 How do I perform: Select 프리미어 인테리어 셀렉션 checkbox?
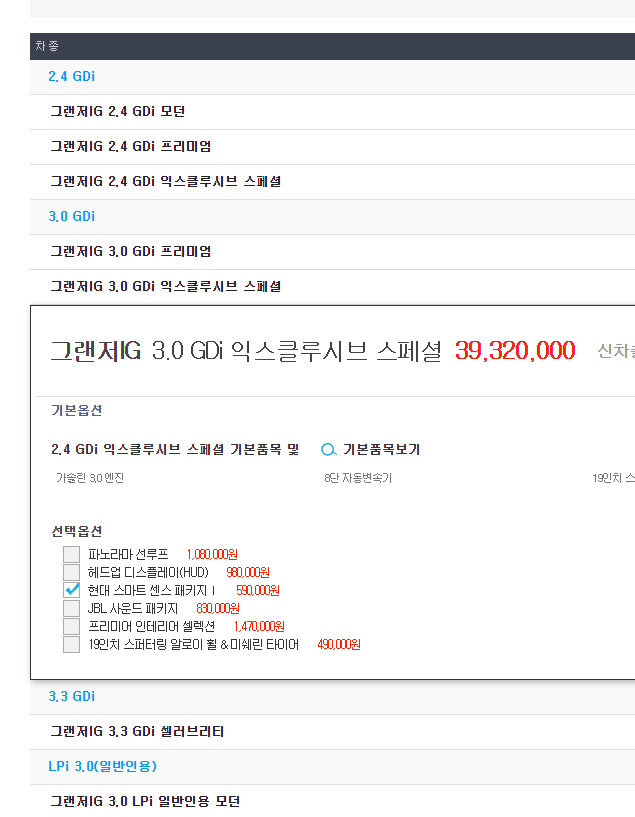[x=71, y=626]
